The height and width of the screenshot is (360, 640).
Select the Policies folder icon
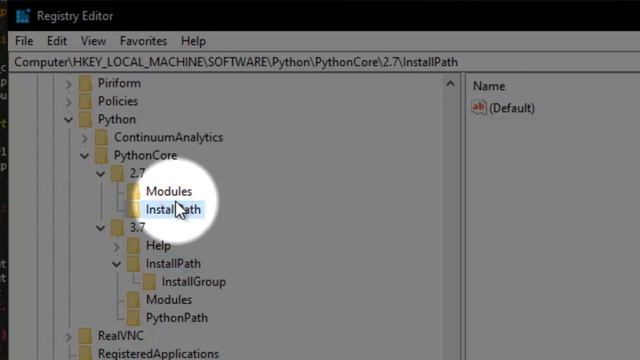[85, 101]
